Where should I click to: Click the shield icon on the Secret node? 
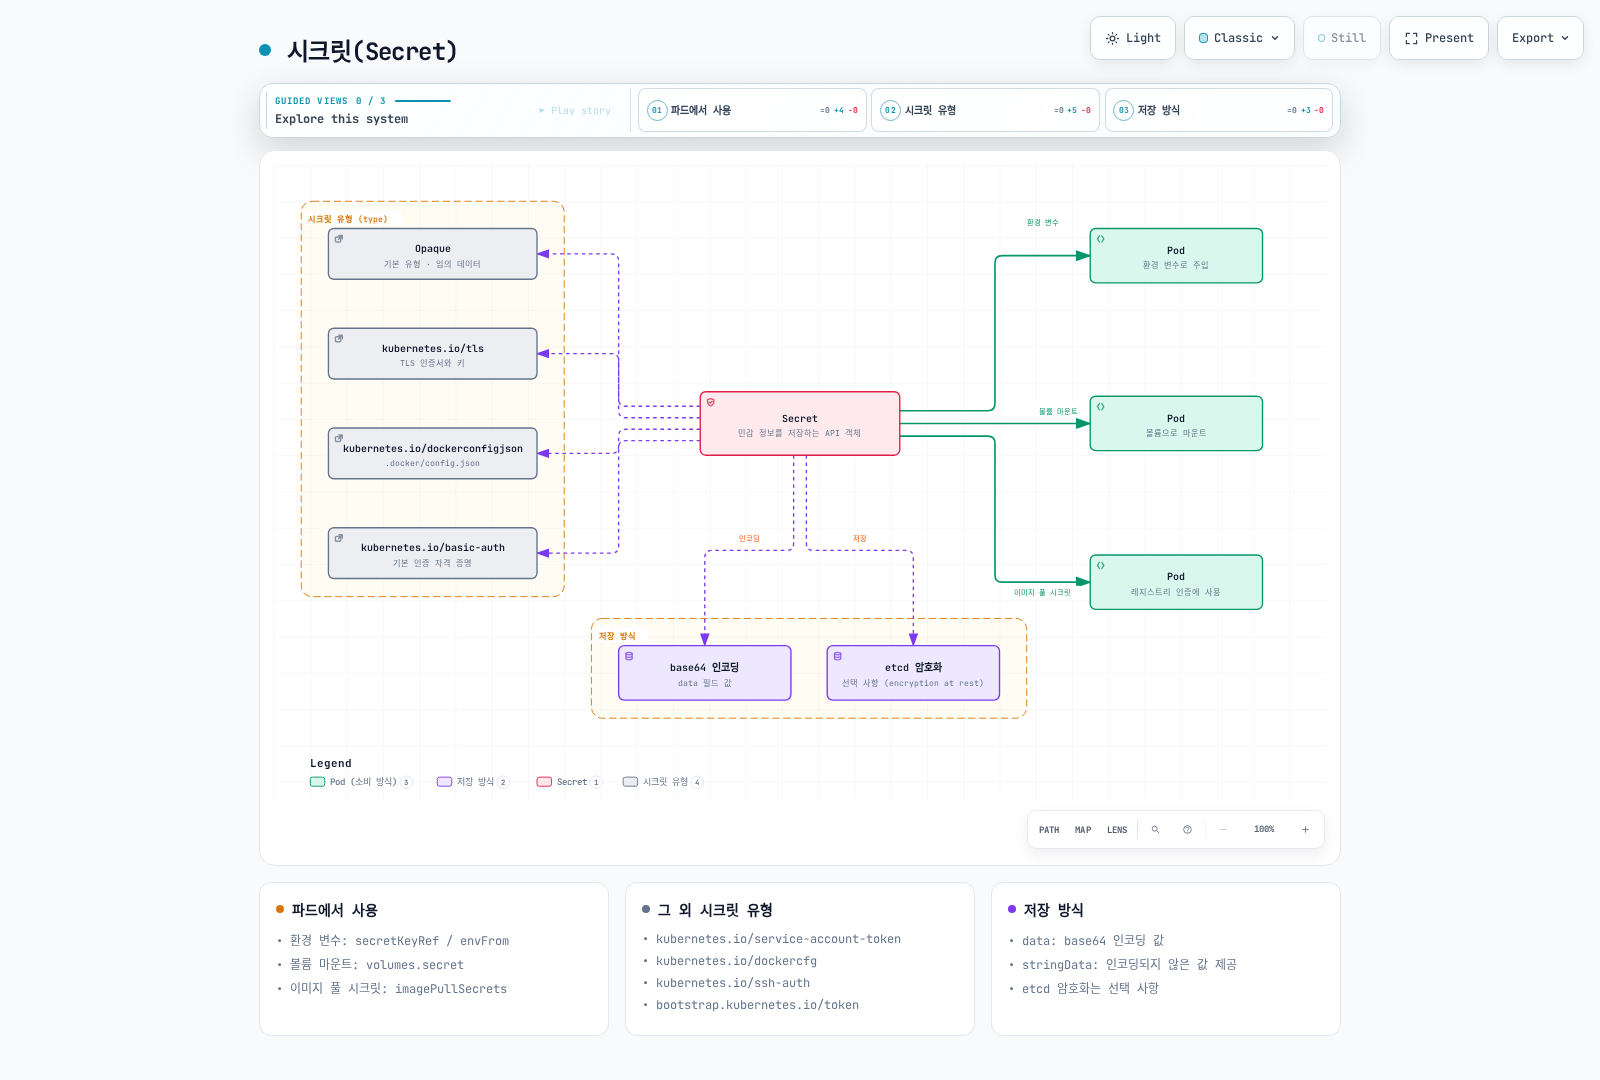711,402
